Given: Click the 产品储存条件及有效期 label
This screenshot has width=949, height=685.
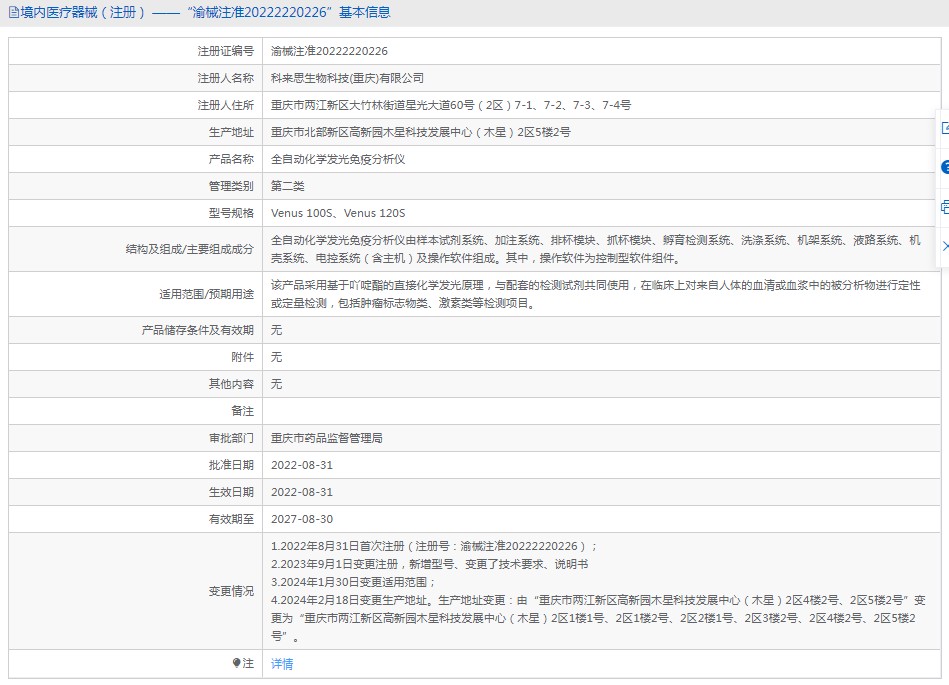Looking at the screenshot, I should click(x=198, y=330).
